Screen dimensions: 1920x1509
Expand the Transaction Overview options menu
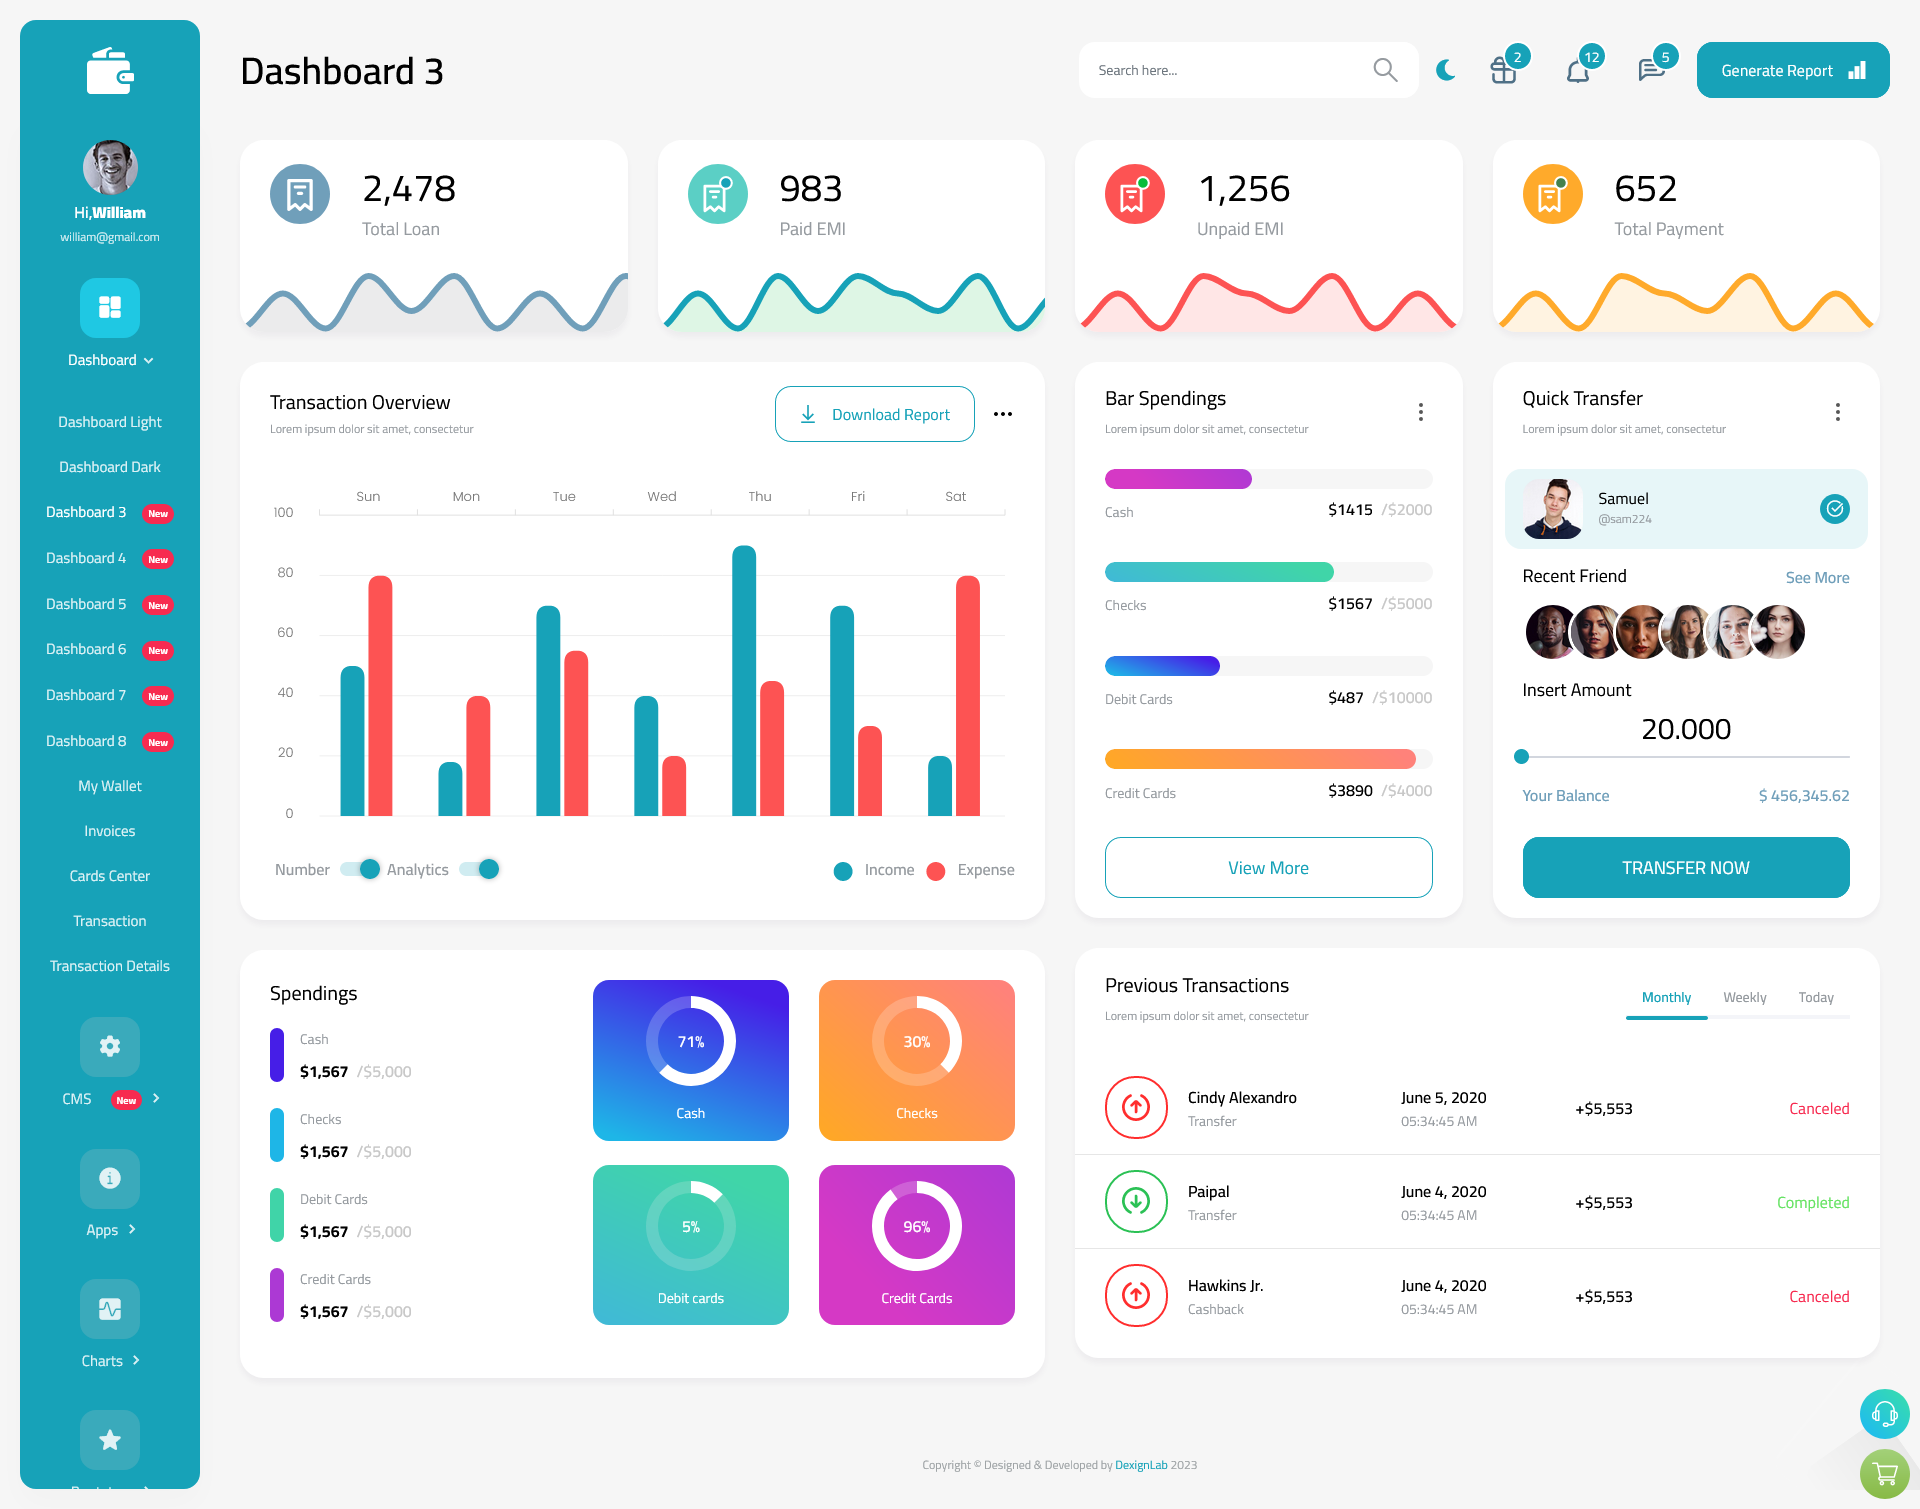(x=1002, y=412)
